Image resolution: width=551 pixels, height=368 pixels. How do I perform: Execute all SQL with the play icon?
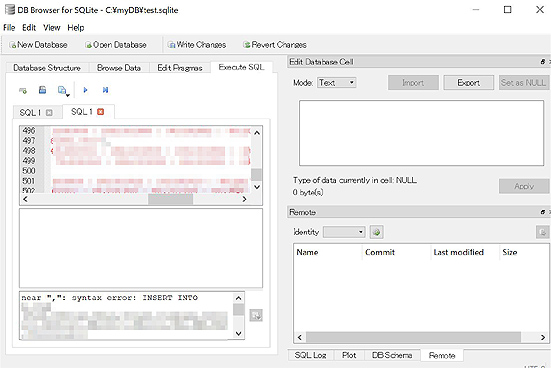point(85,90)
